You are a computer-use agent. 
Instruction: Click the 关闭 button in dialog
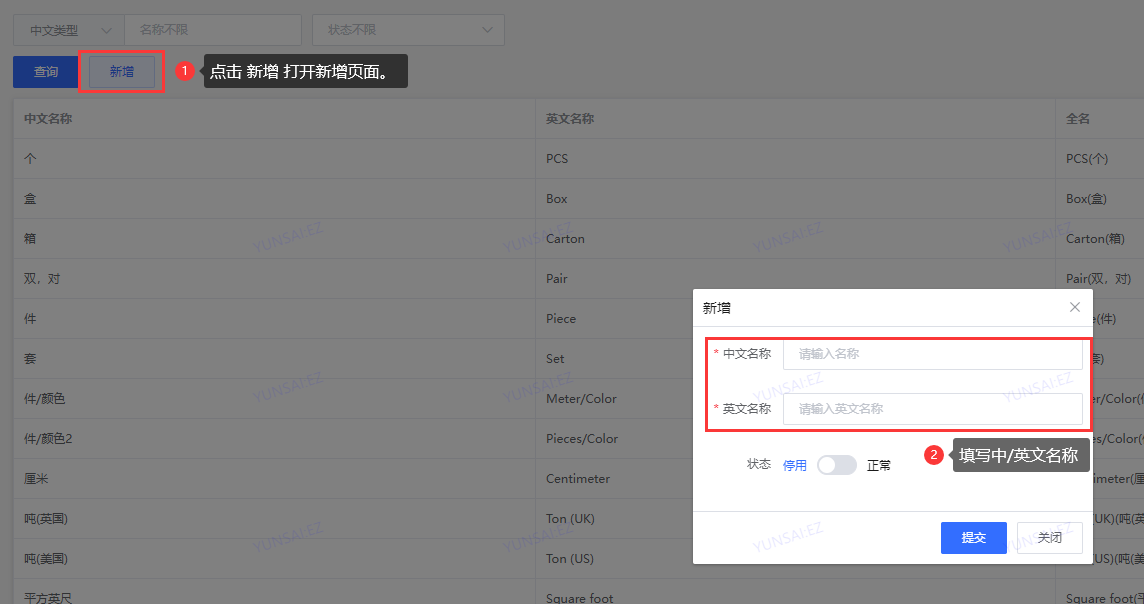click(x=1049, y=538)
